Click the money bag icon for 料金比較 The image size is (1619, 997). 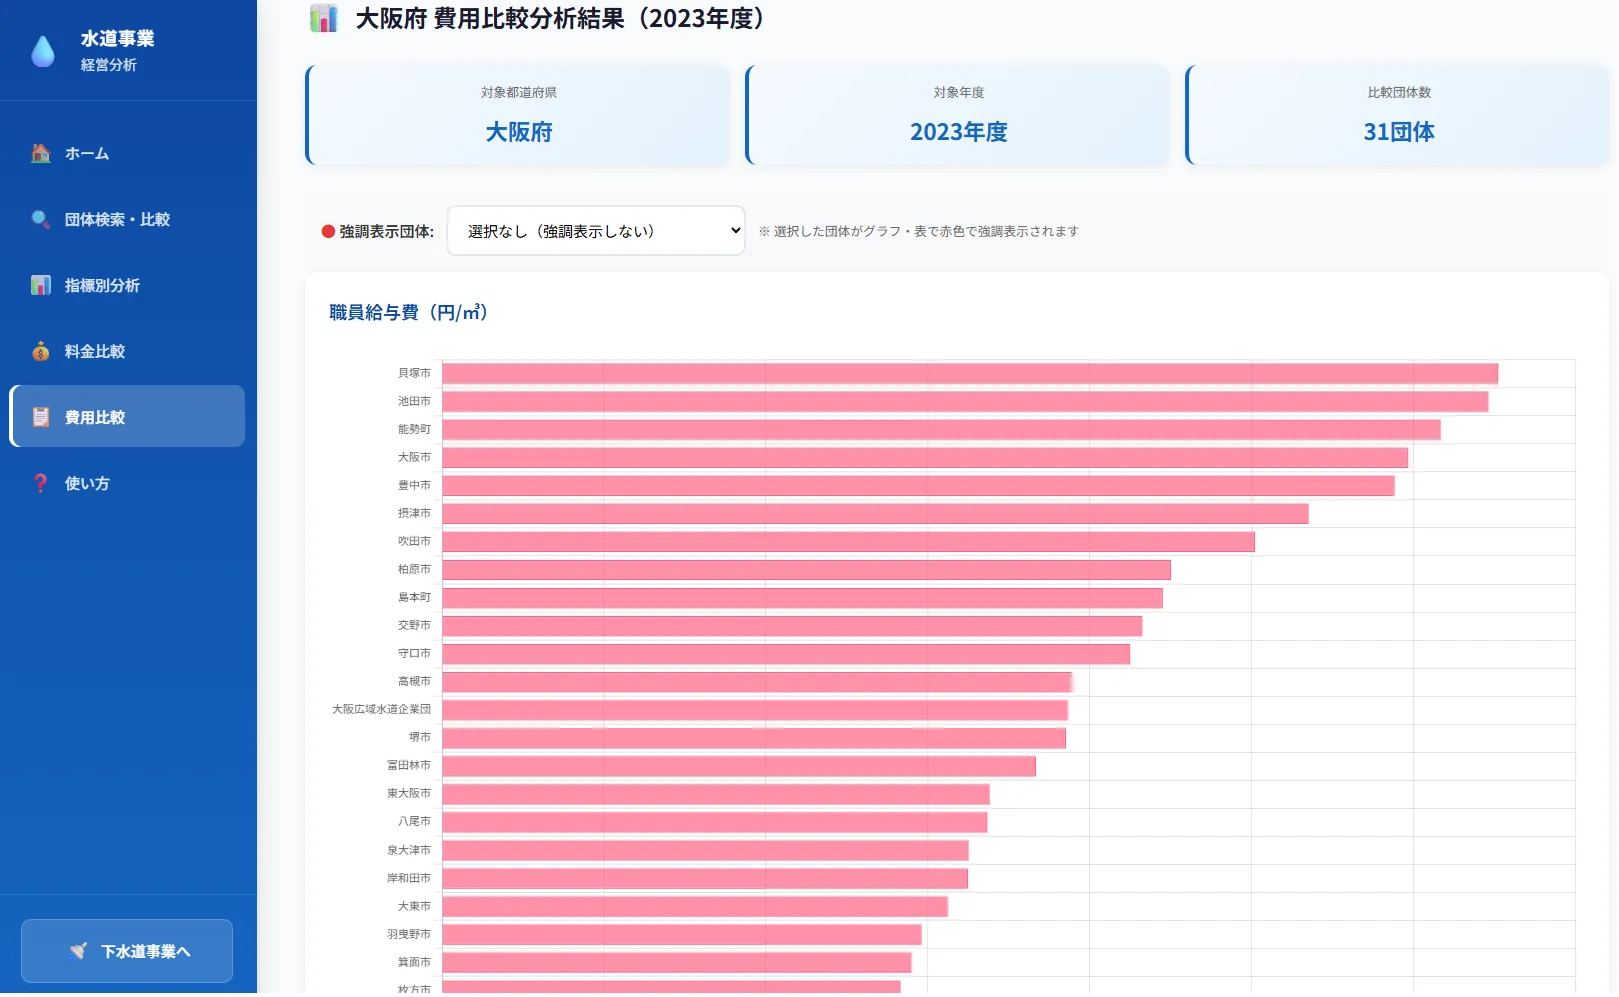pyautogui.click(x=41, y=351)
